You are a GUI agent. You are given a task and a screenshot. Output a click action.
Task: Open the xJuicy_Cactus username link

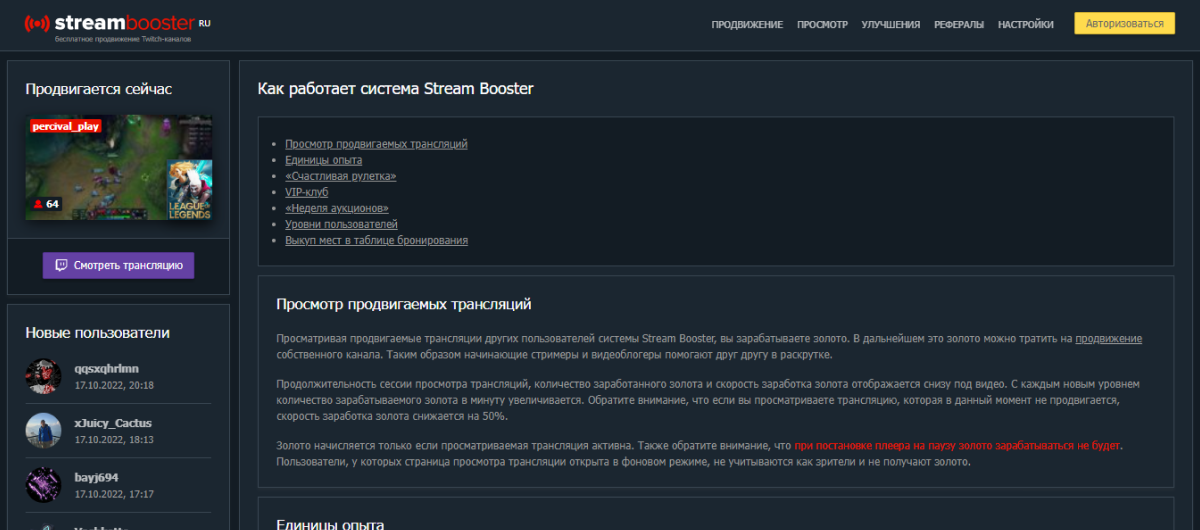pyautogui.click(x=113, y=423)
